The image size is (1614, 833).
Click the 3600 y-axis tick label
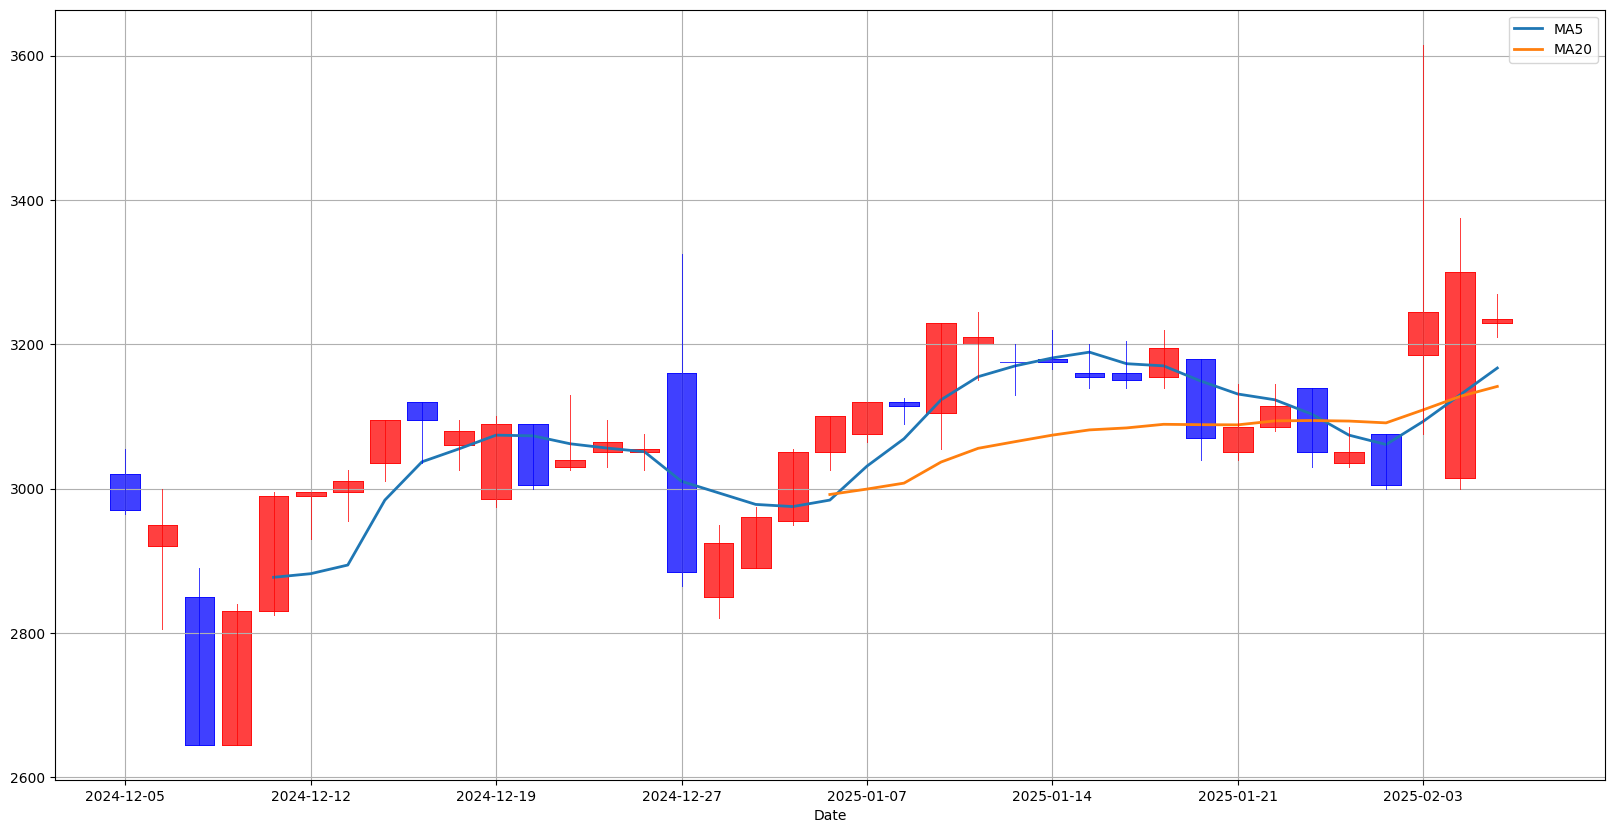click(28, 57)
